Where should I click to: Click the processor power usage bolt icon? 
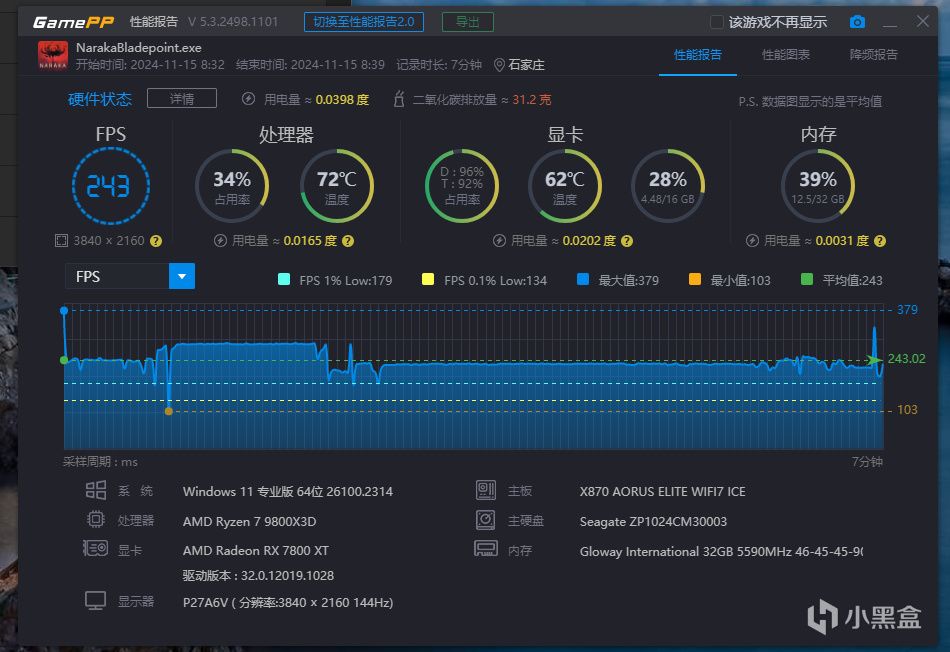[x=221, y=241]
